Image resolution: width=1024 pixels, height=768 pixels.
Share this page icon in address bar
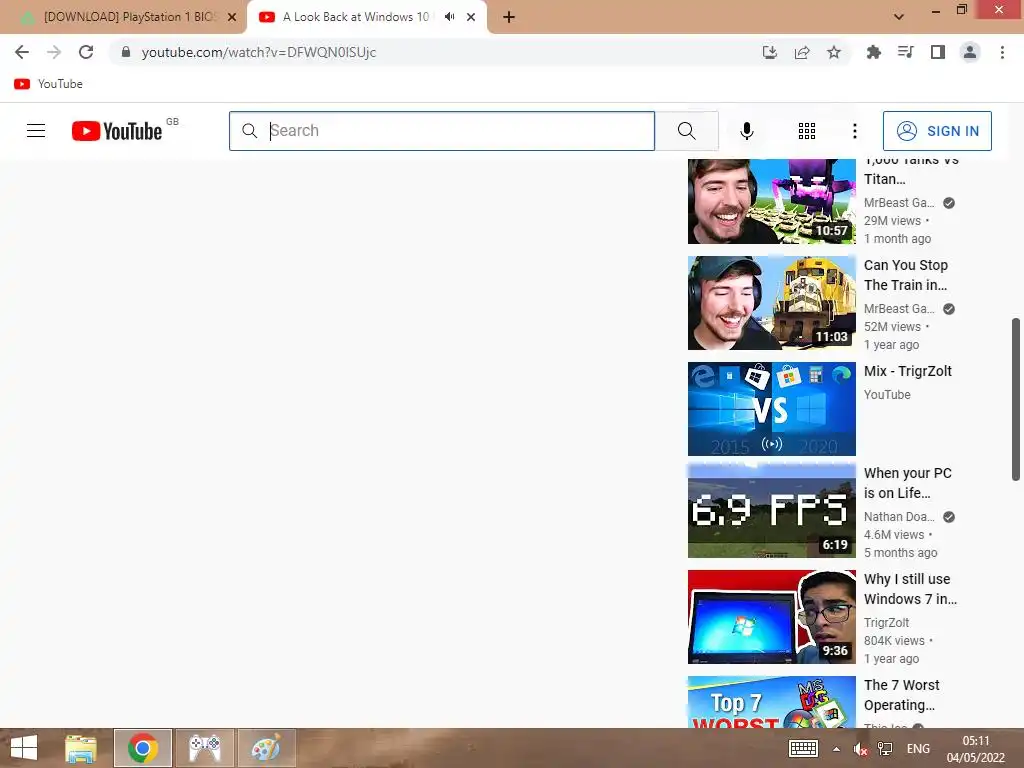[x=802, y=52]
